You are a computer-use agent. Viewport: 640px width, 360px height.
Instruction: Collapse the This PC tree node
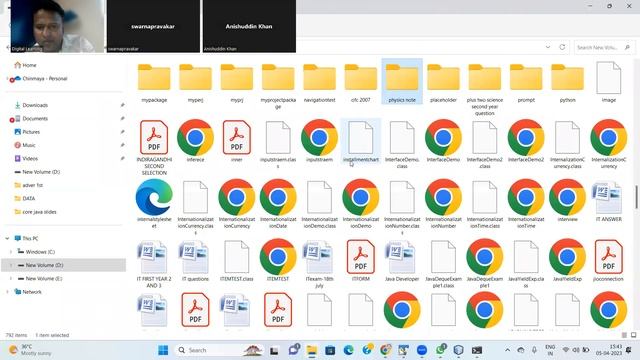click(x=7, y=238)
